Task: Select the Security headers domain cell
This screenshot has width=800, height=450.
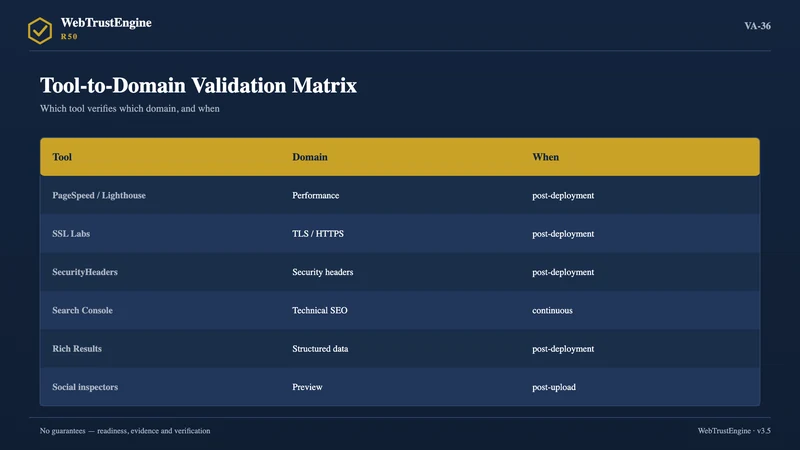Action: coord(322,272)
